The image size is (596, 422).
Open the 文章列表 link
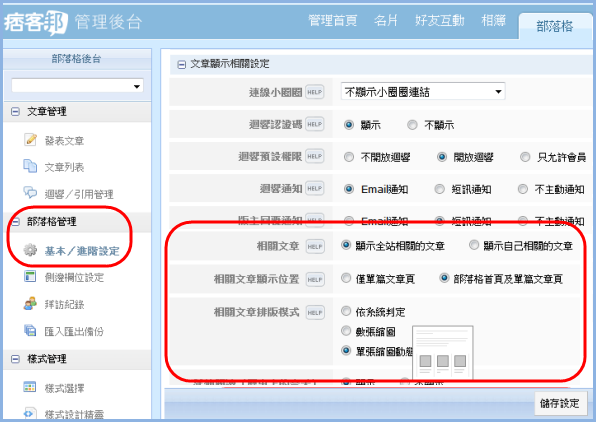pos(64,167)
